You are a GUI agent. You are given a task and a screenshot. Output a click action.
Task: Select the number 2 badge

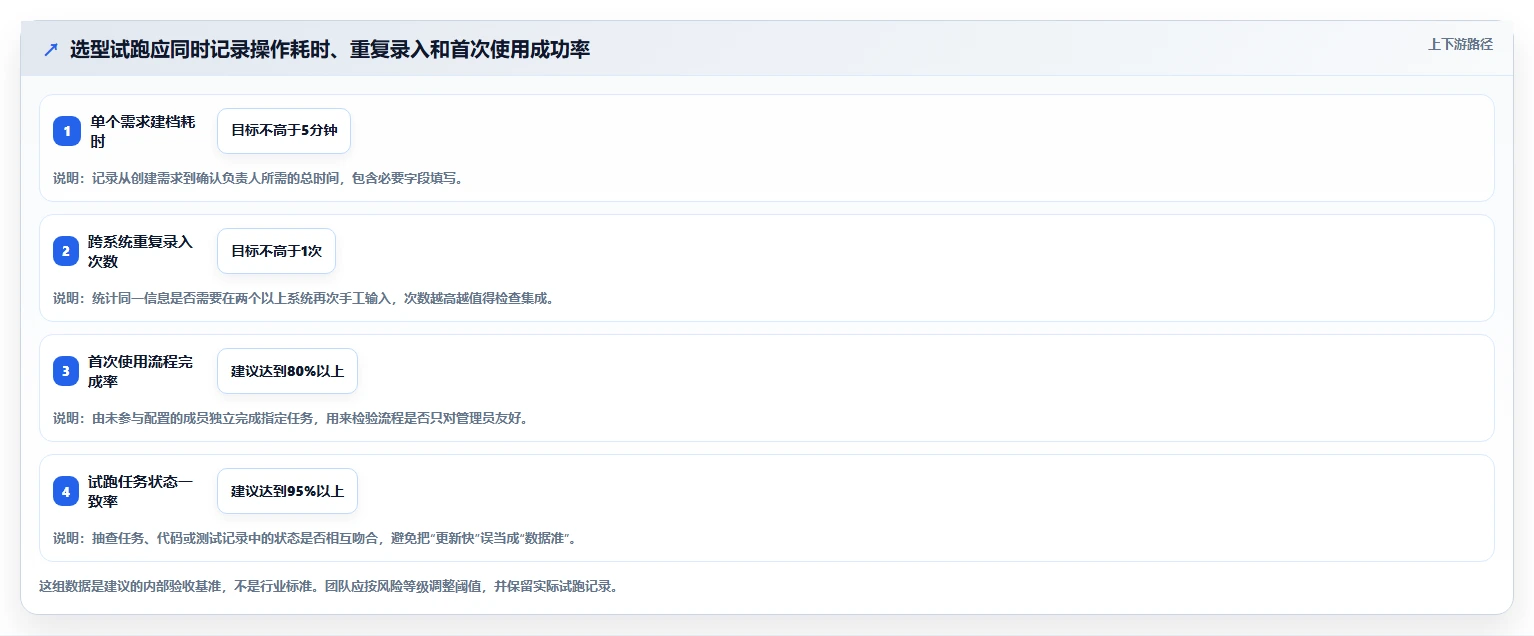(x=67, y=251)
